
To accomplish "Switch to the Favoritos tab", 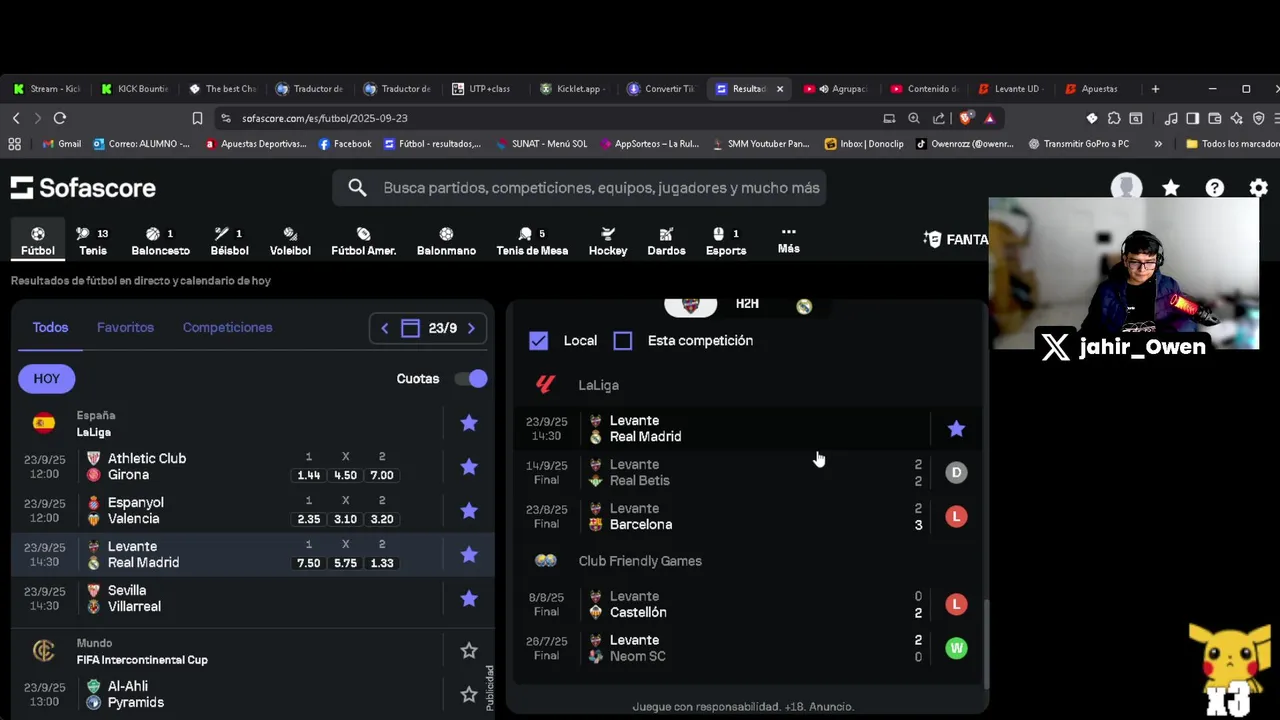I will pyautogui.click(x=125, y=327).
